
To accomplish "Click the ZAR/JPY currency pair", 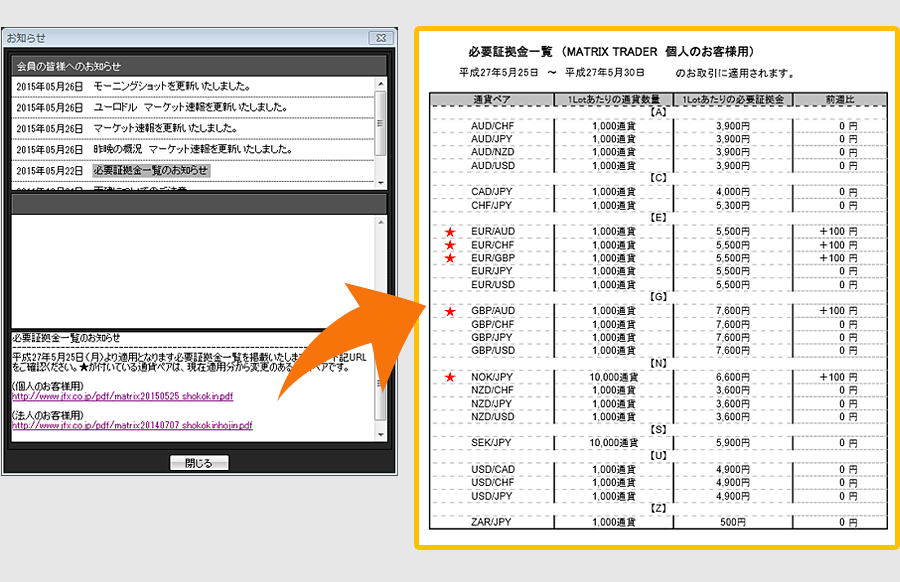I will tap(491, 522).
